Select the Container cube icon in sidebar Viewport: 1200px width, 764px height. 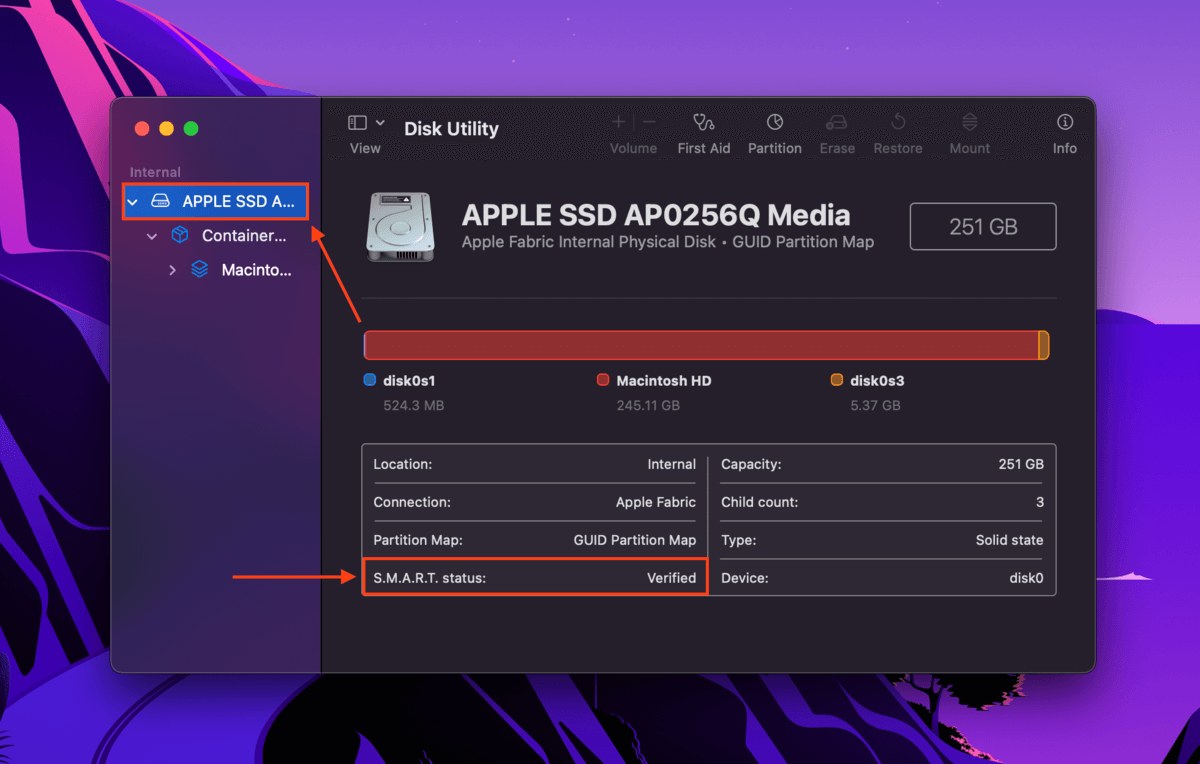coord(180,236)
